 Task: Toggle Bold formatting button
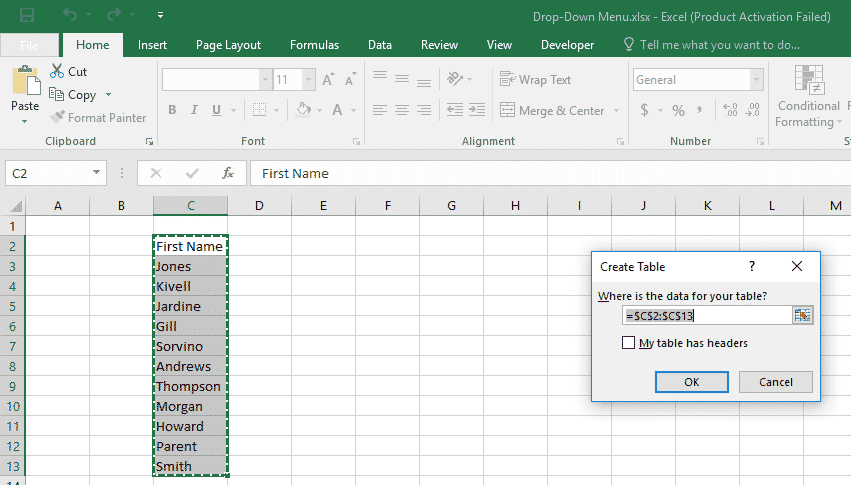pos(172,110)
